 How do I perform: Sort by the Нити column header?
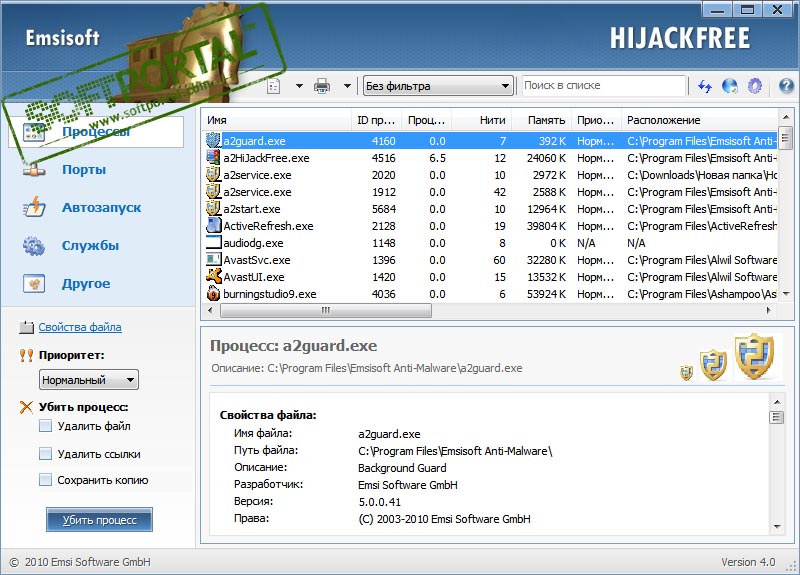click(x=481, y=120)
